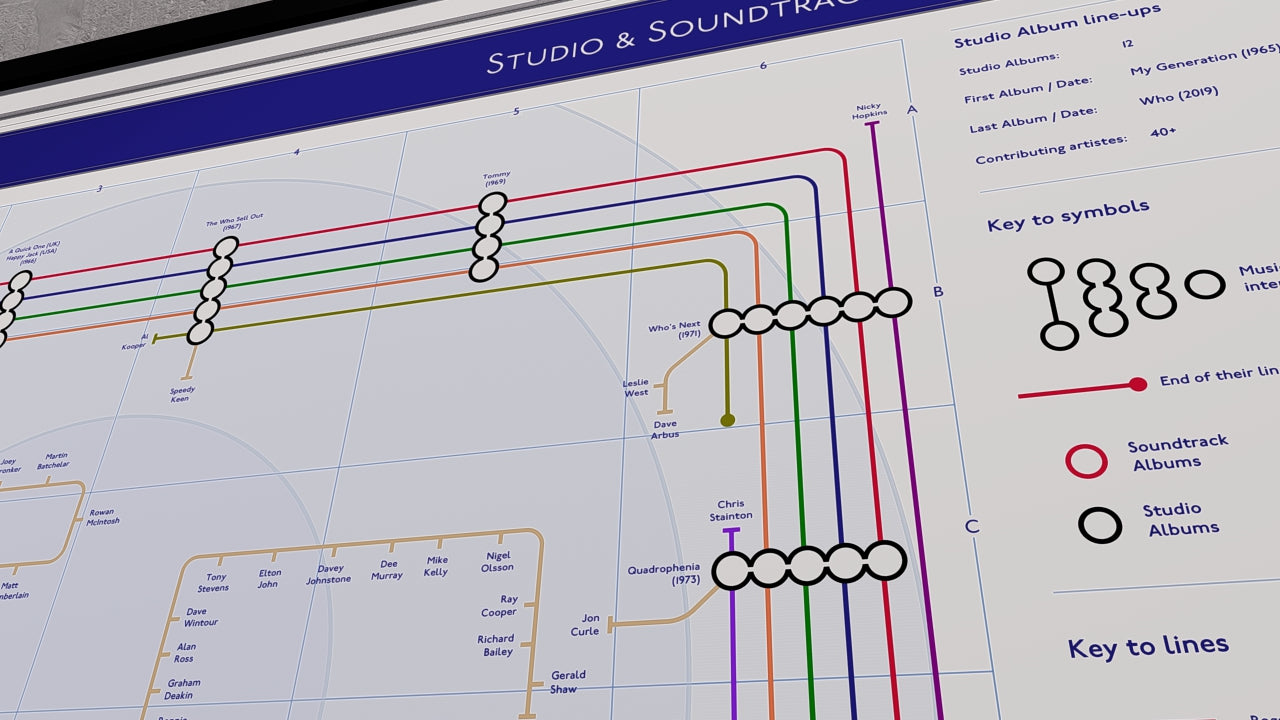The width and height of the screenshot is (1280, 720).
Task: Click the Chris Stainton name label
Action: [731, 510]
